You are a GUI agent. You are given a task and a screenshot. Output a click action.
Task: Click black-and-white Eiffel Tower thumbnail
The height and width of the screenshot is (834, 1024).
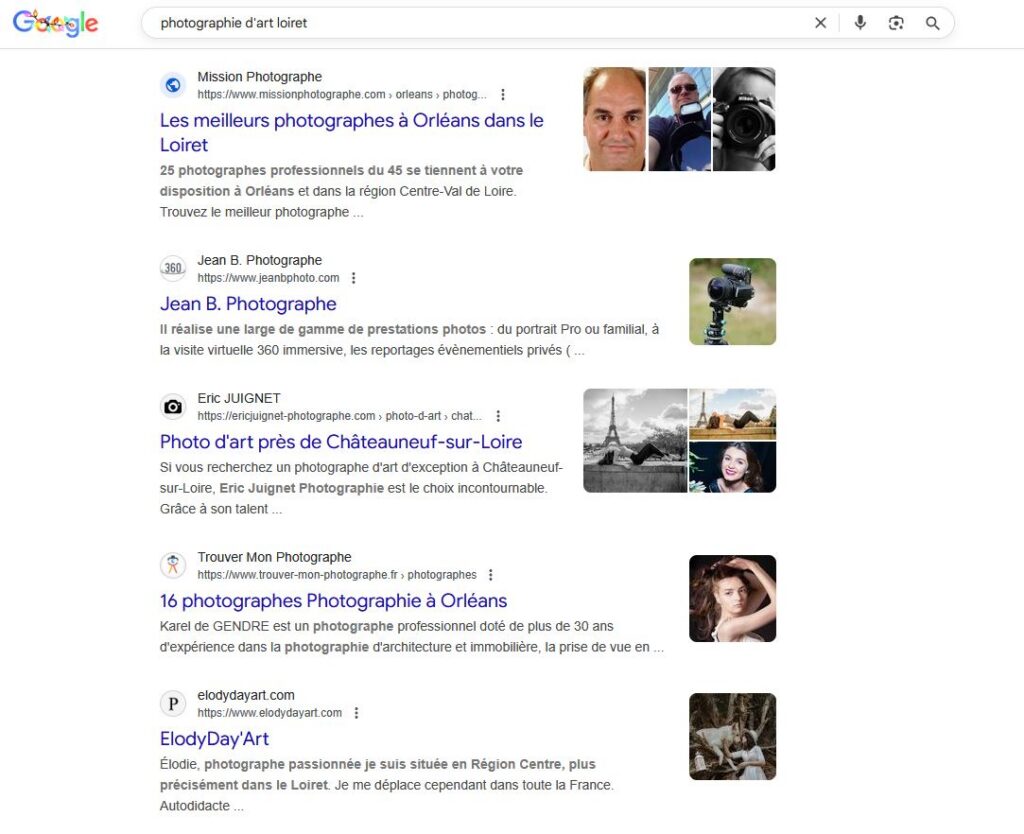click(x=635, y=441)
